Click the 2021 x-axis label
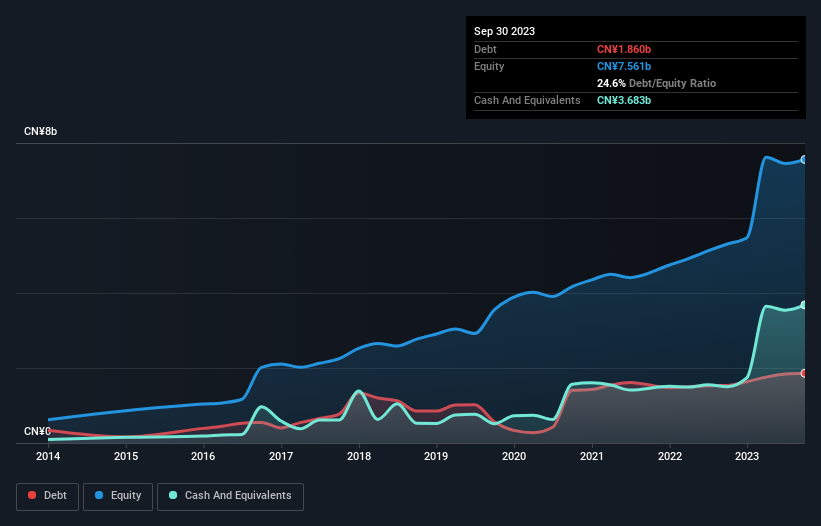Viewport: 821px width, 526px height. pyautogui.click(x=592, y=456)
